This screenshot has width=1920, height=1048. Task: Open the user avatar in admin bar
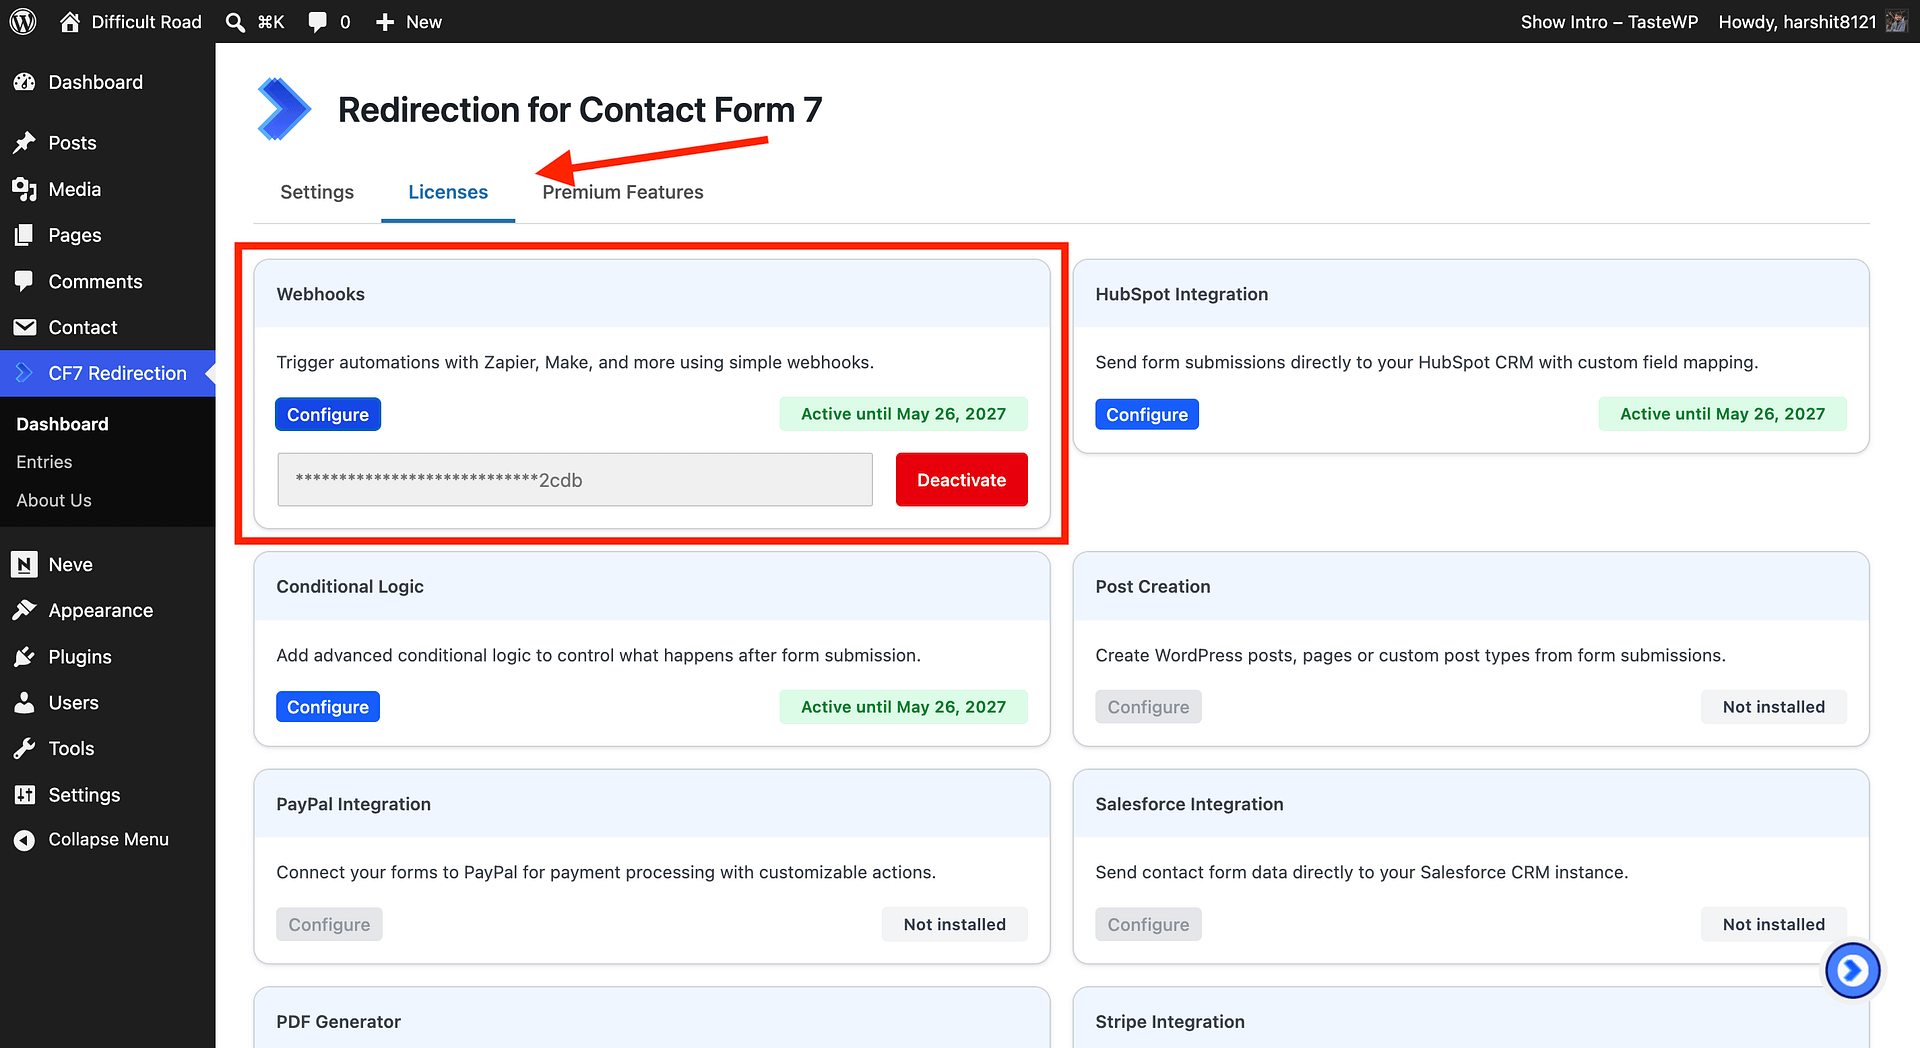pyautogui.click(x=1896, y=21)
